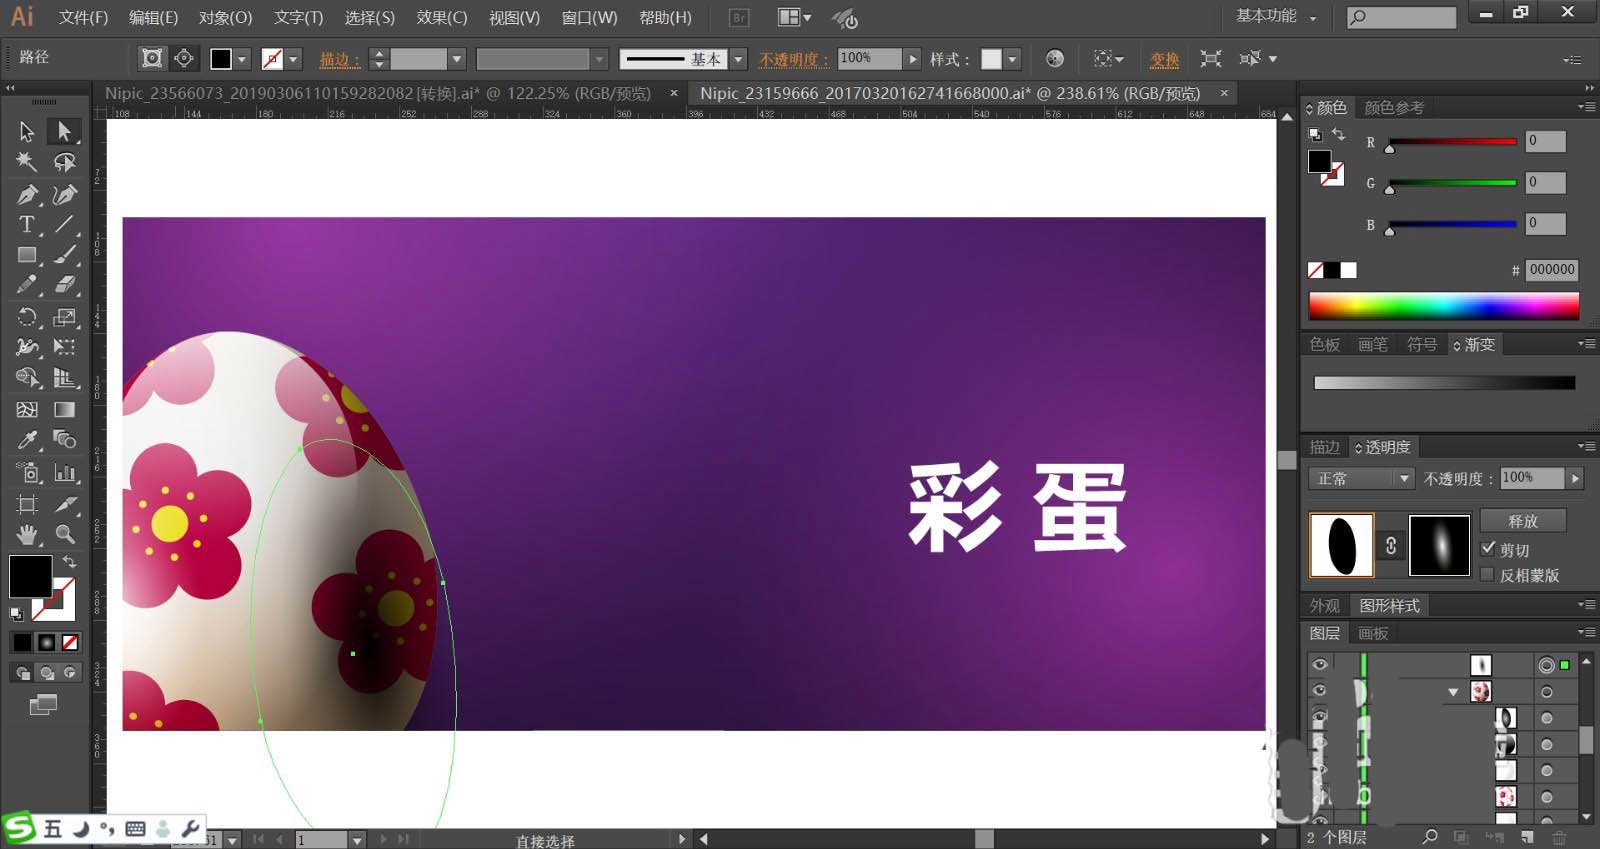Open the stroke weight dropdown

click(x=456, y=59)
